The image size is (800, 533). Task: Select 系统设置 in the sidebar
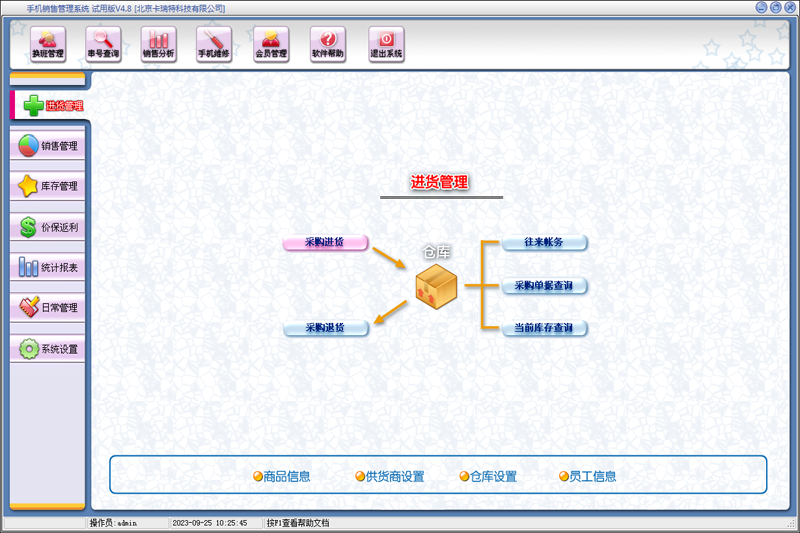point(47,349)
